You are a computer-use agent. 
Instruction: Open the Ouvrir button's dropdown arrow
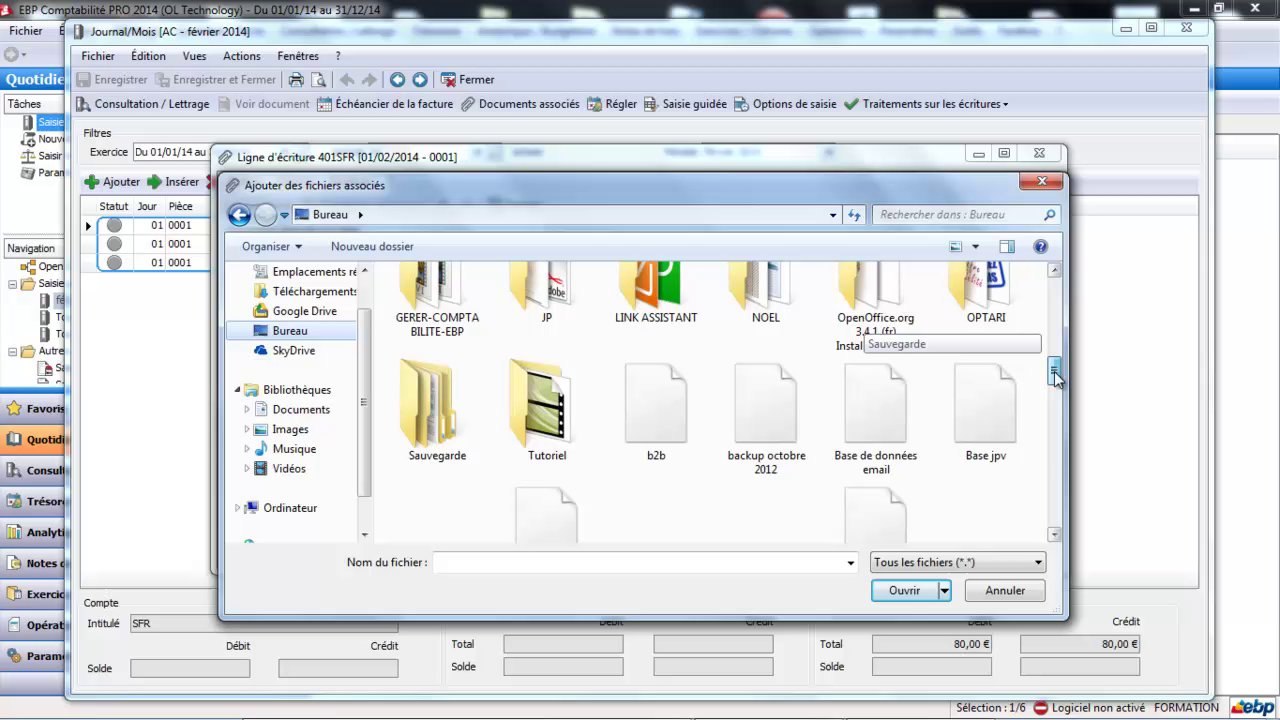point(943,591)
